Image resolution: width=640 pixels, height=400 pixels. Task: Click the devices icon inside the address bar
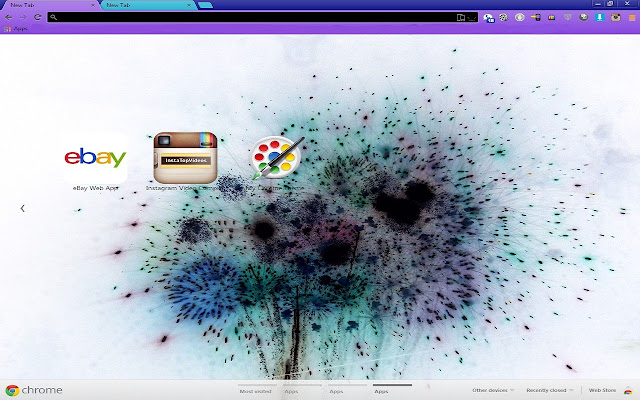click(x=461, y=17)
